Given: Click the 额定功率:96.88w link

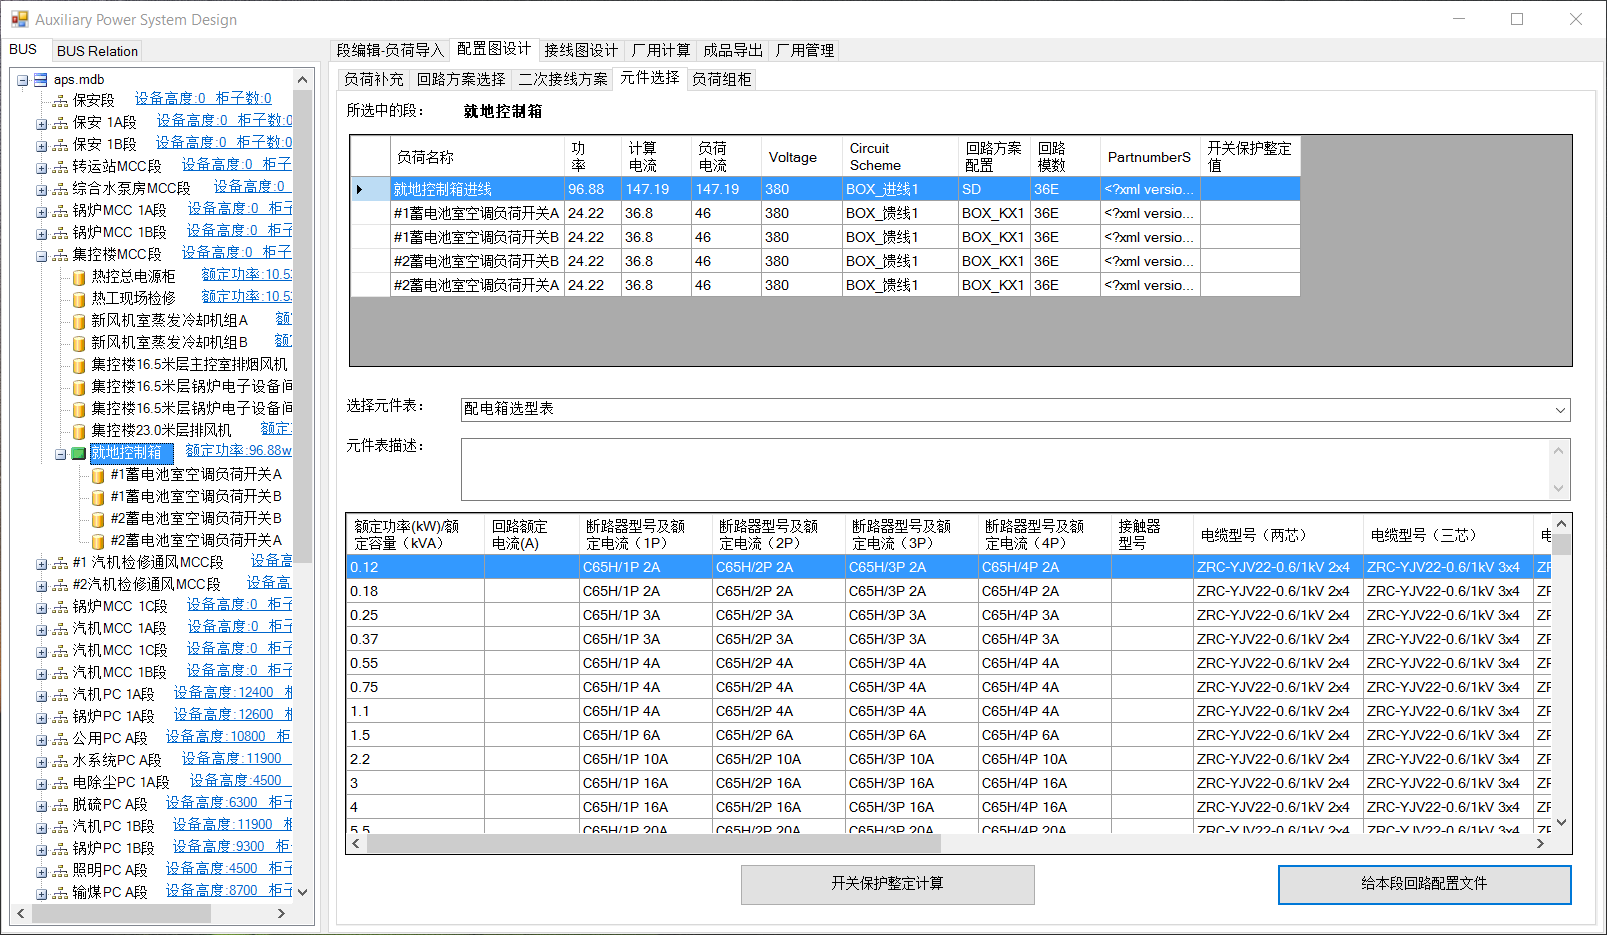Looking at the screenshot, I should point(238,451).
